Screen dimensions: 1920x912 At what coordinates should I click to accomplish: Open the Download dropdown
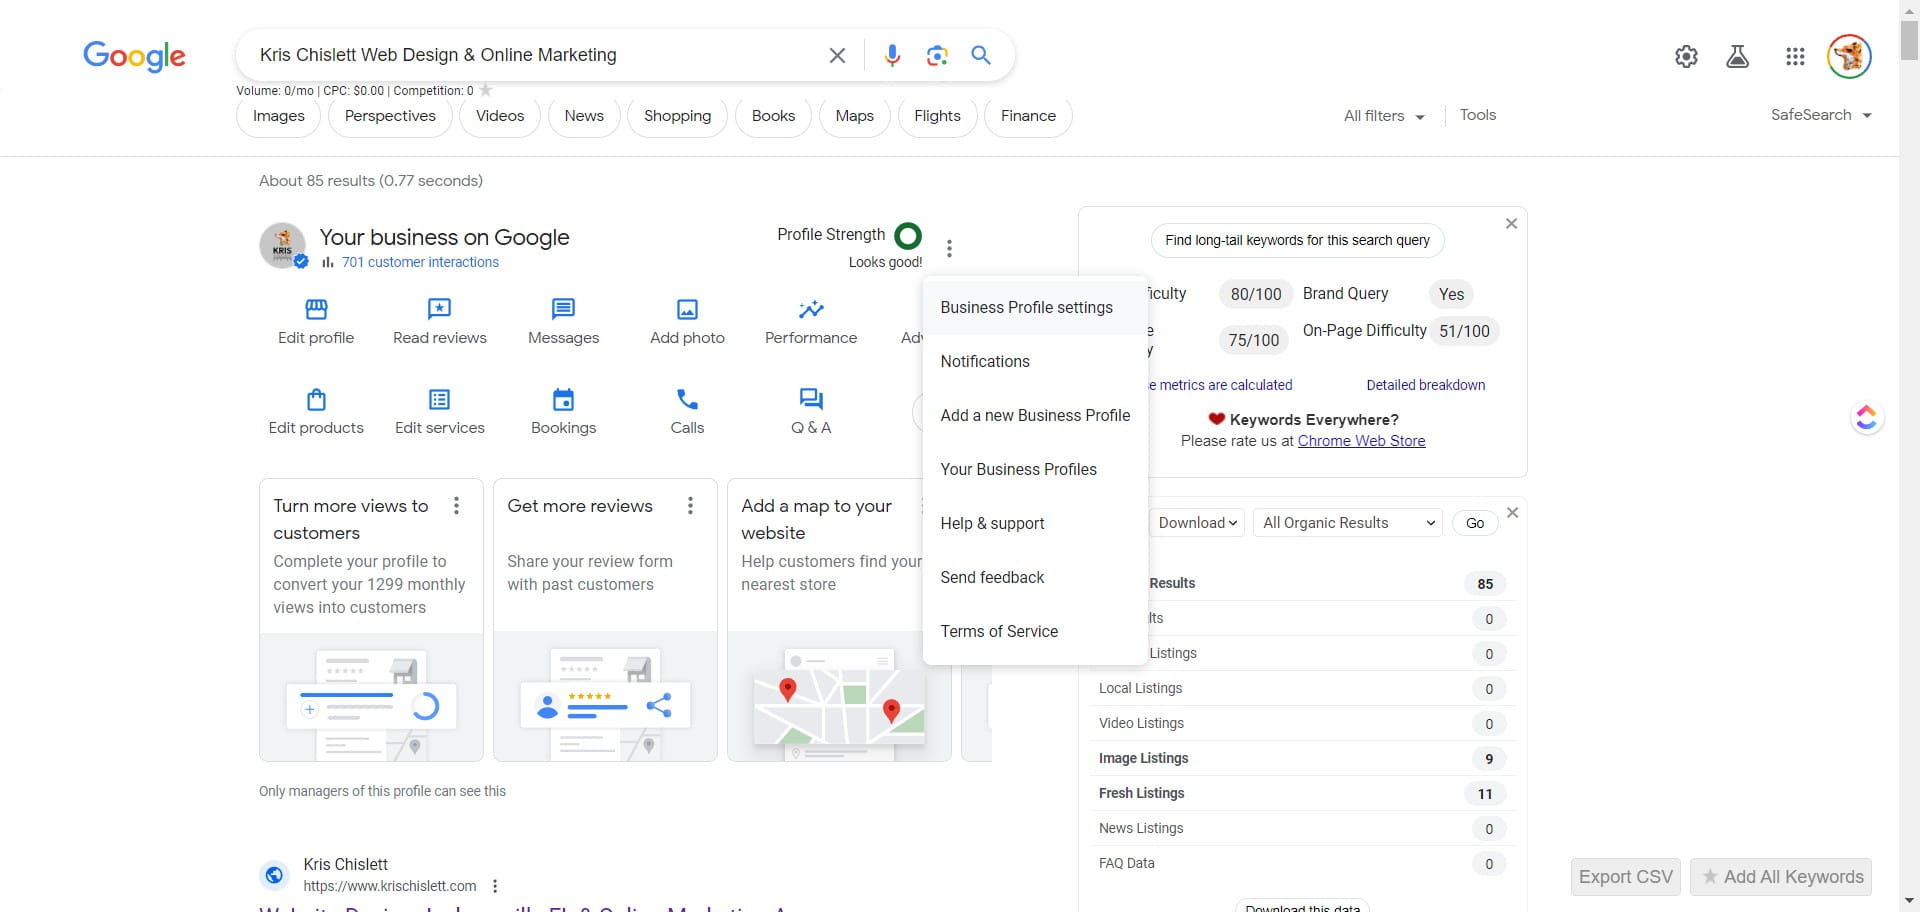tap(1197, 523)
